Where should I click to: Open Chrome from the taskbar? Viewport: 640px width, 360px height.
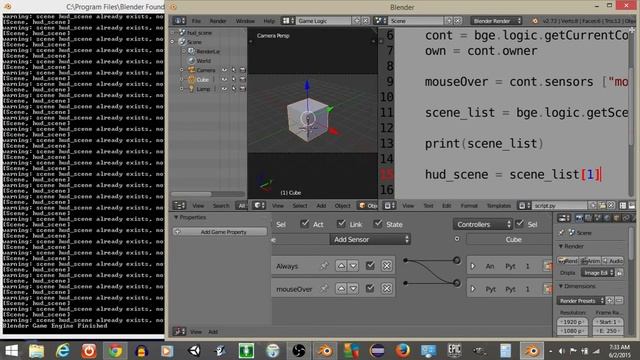coord(115,351)
